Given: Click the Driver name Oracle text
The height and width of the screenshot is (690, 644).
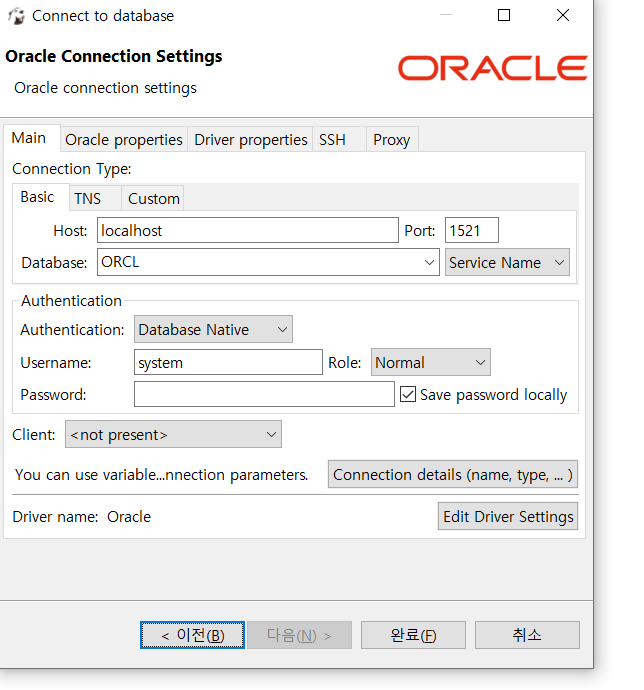Looking at the screenshot, I should pos(82,517).
